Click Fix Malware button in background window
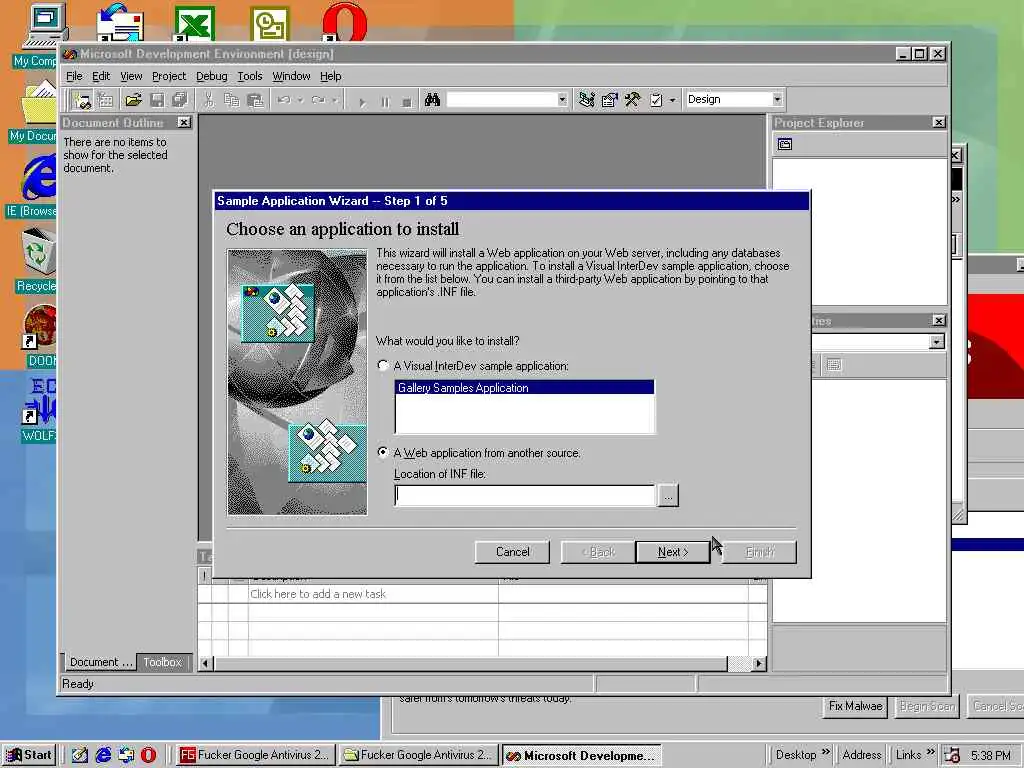1024x768 pixels. click(x=855, y=706)
